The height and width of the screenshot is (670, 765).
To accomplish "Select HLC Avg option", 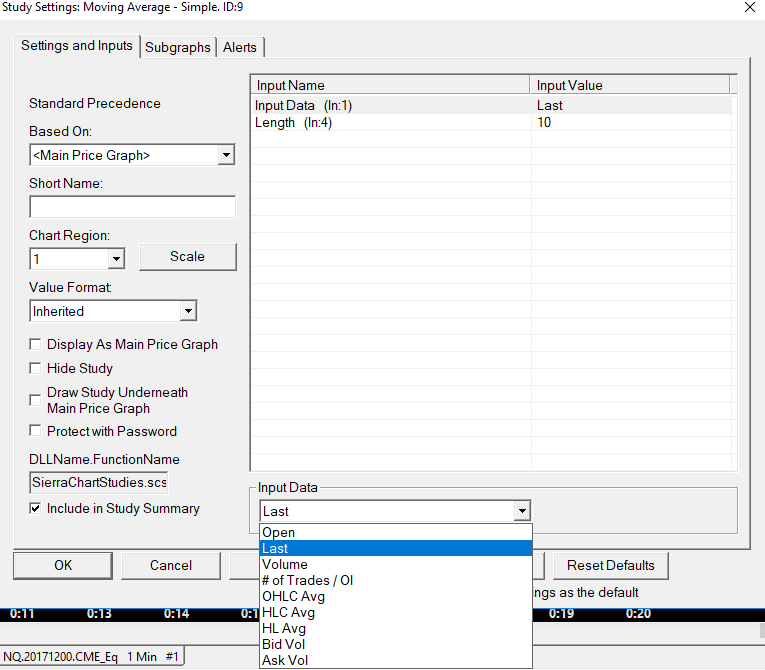I will click(396, 612).
